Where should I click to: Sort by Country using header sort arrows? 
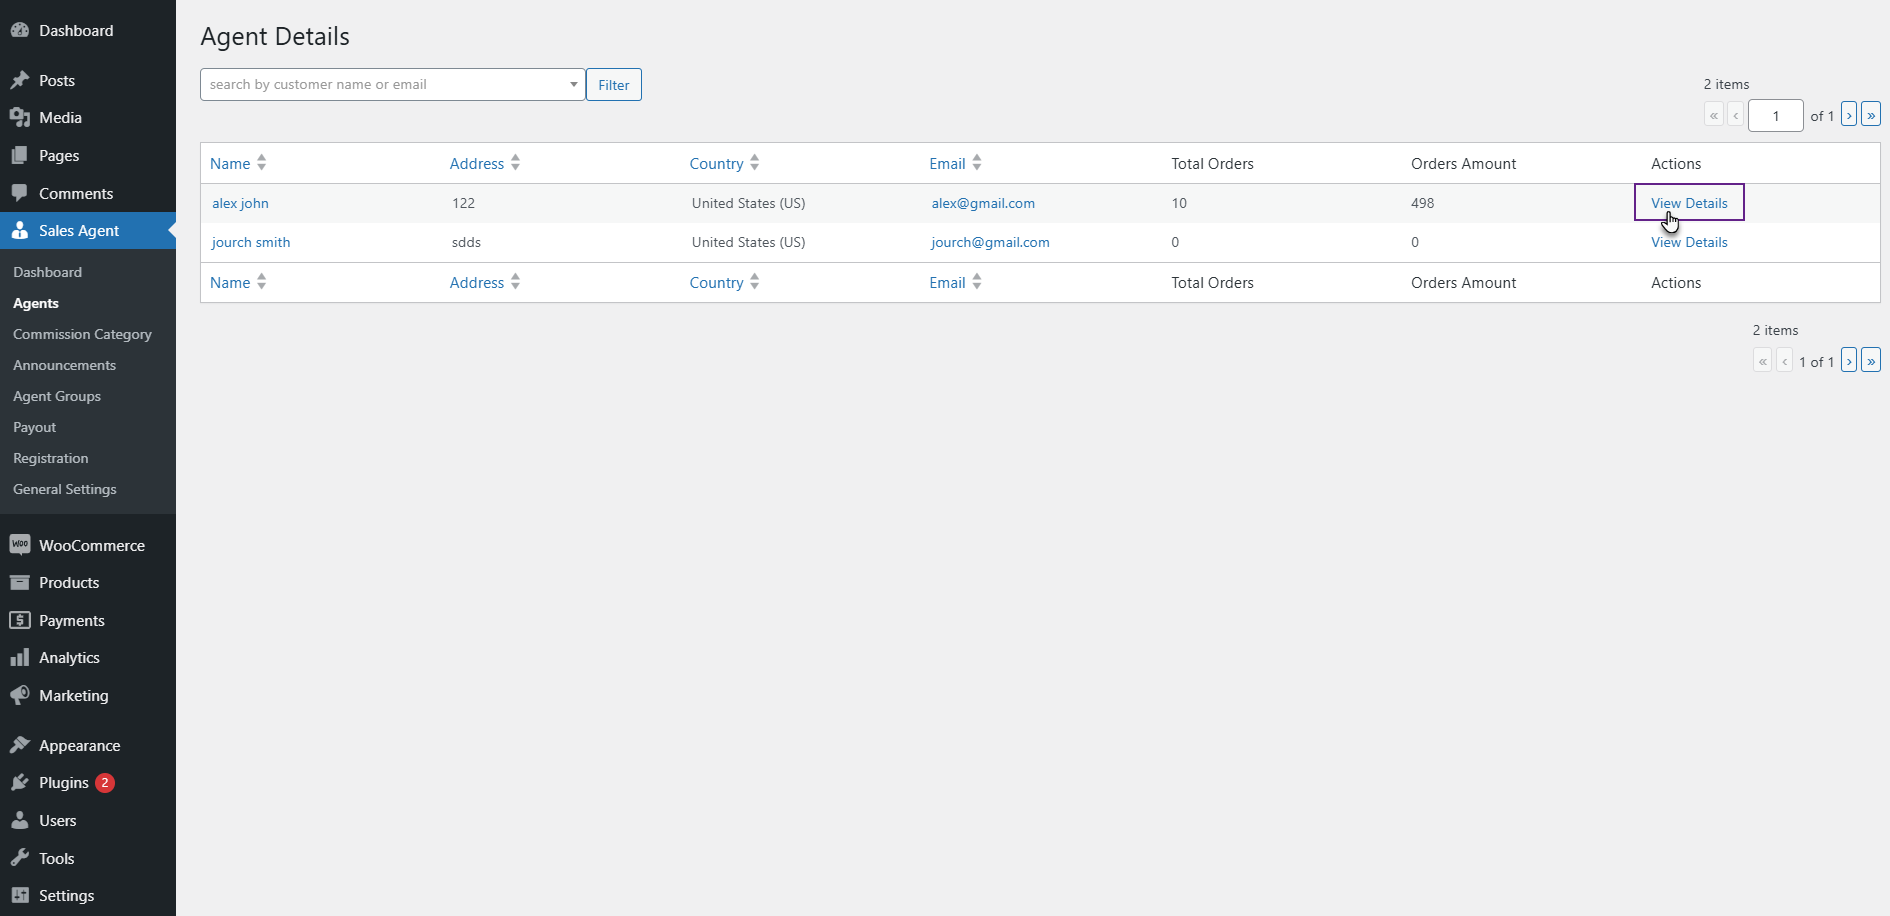point(755,163)
